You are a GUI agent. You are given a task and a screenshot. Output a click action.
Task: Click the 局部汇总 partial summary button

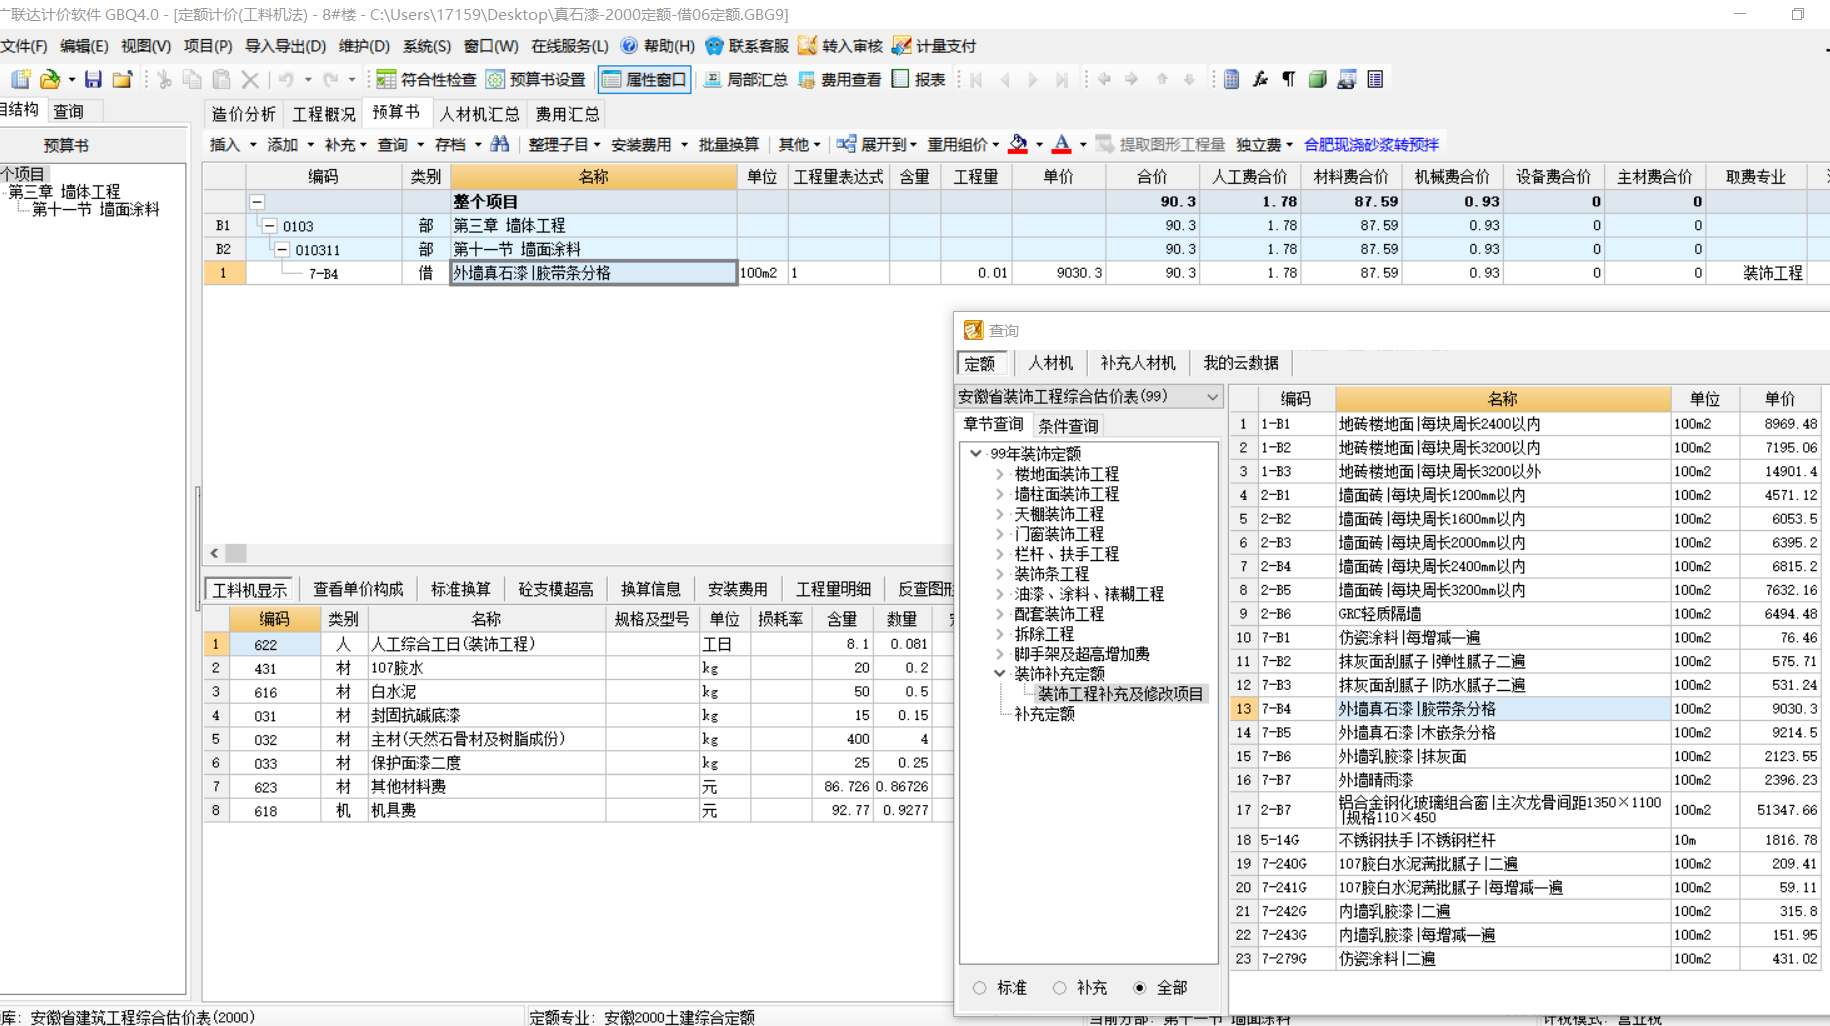pyautogui.click(x=745, y=79)
